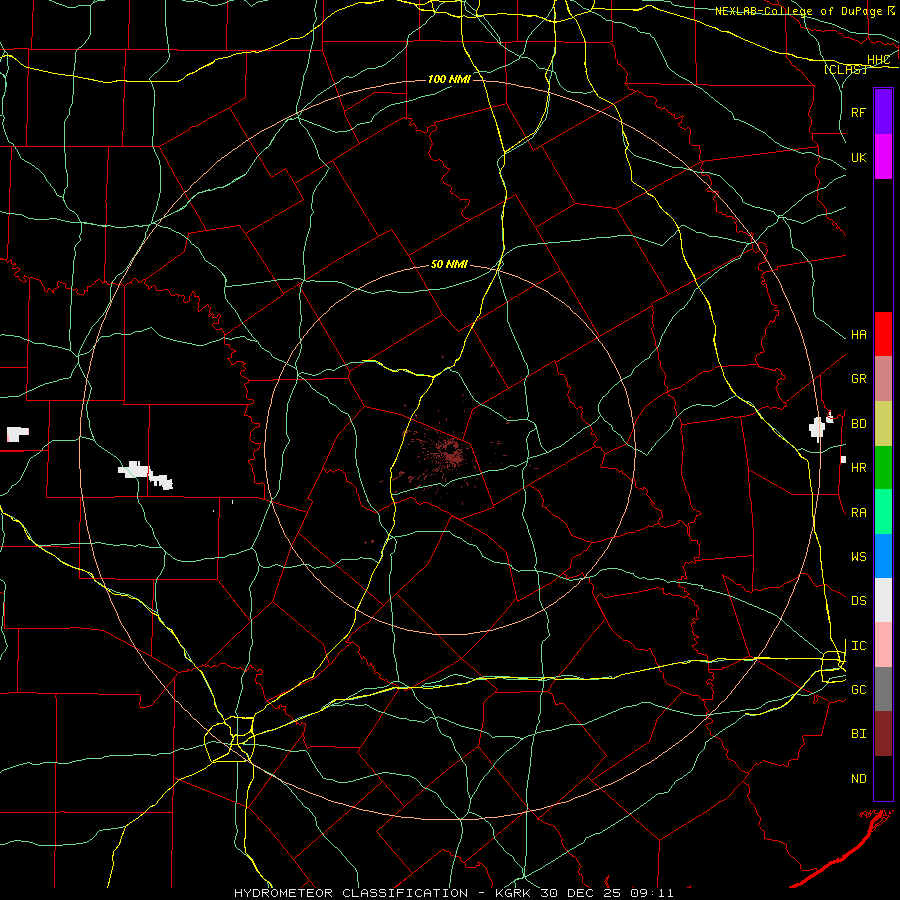Select the white DS legend swatch
This screenshot has width=900, height=900.
[883, 601]
